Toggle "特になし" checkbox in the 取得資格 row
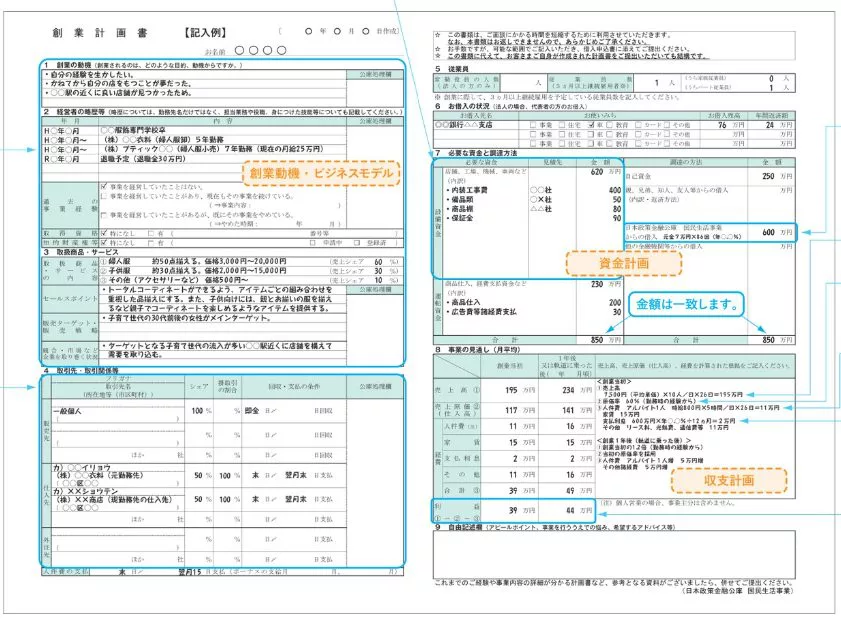 (x=104, y=234)
